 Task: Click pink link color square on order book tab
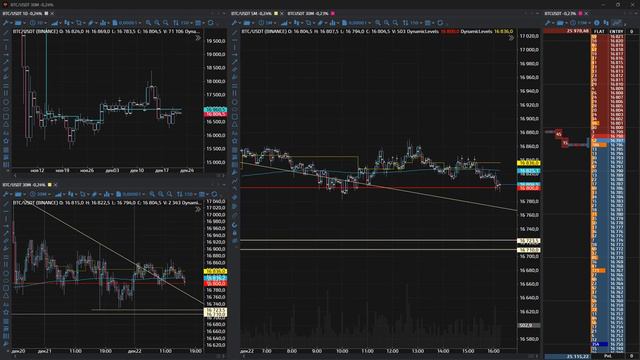tap(580, 13)
